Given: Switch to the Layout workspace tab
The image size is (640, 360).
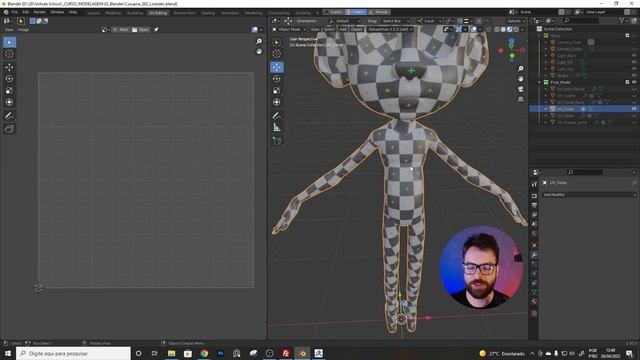Looking at the screenshot, I should [93, 13].
